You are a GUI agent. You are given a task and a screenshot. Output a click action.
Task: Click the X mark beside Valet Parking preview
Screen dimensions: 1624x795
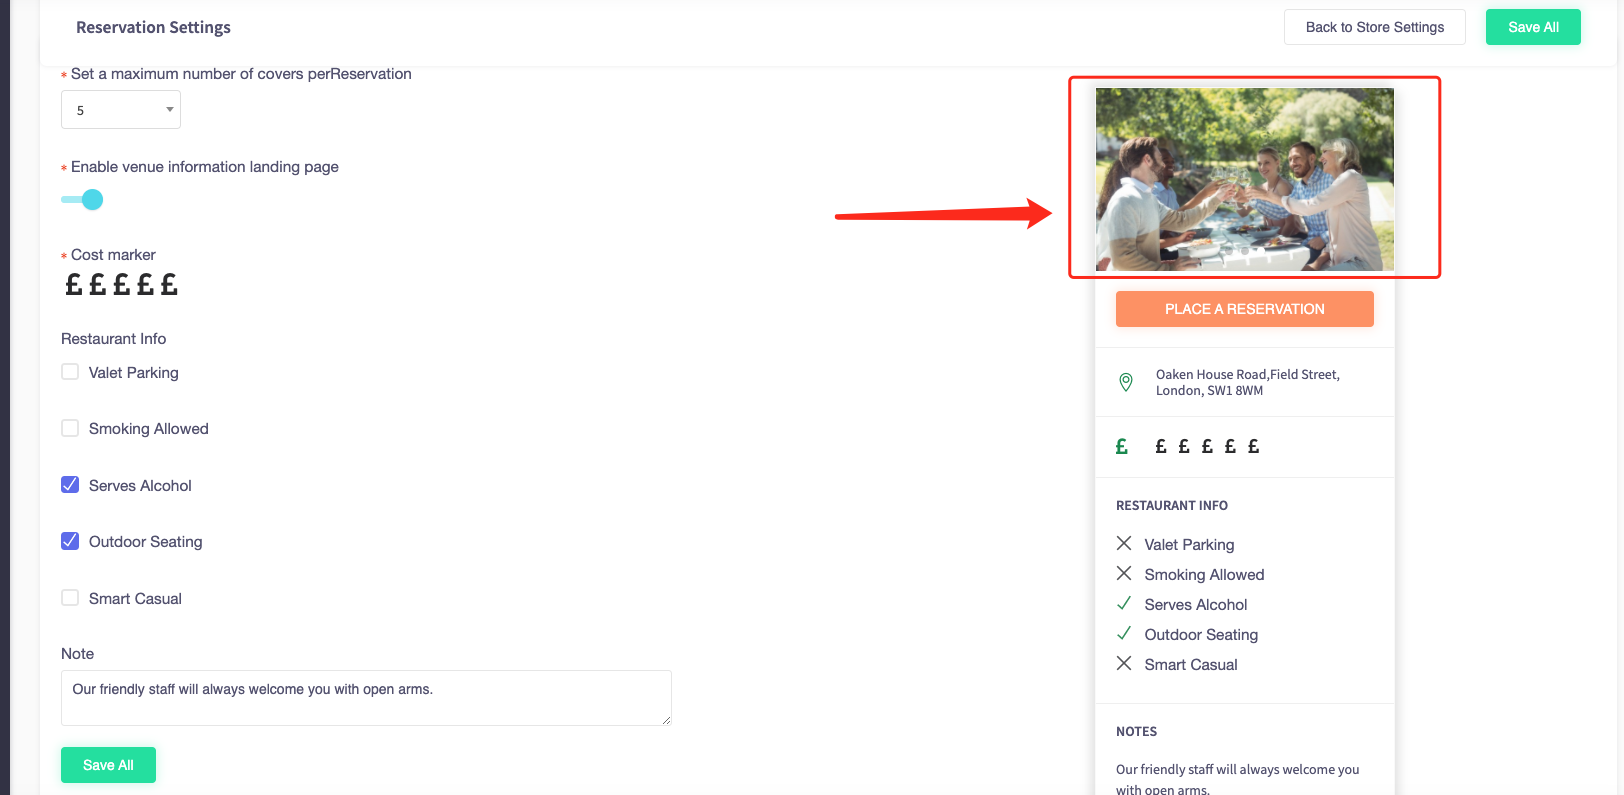(1124, 543)
